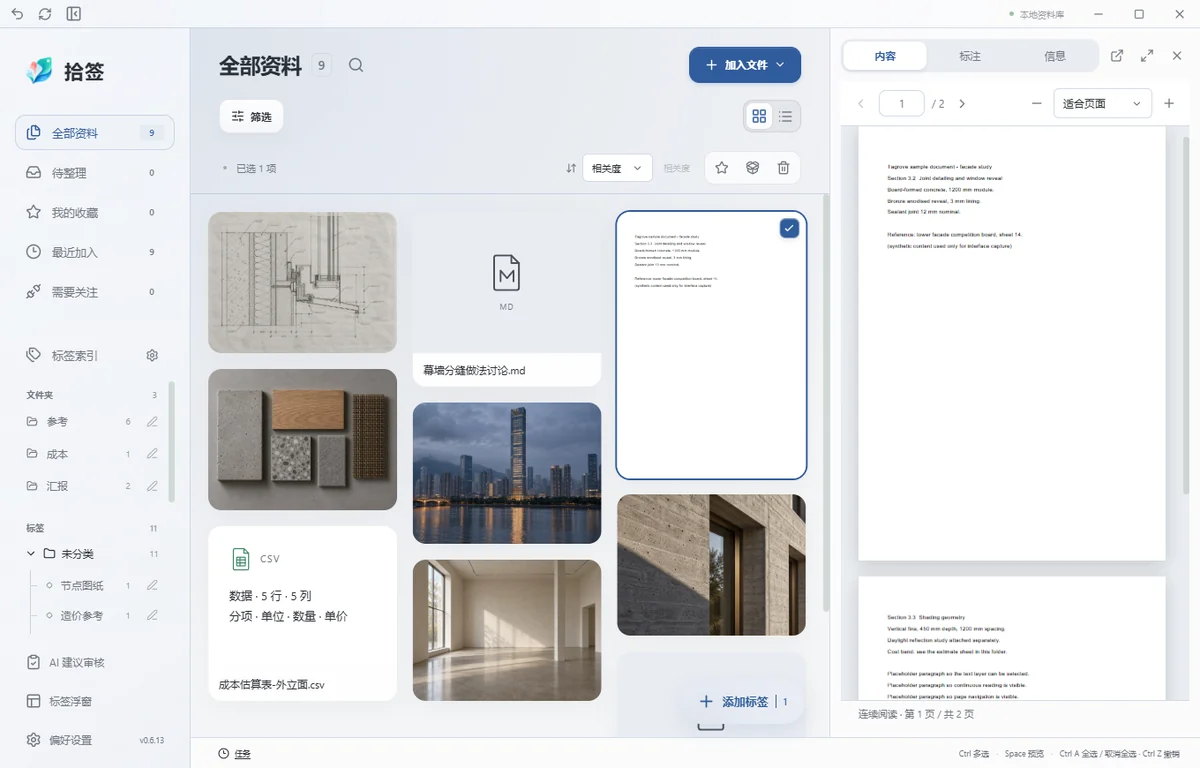The image size is (1200, 768).
Task: Open the 适合页面 zoom dropdown
Action: 1102,103
